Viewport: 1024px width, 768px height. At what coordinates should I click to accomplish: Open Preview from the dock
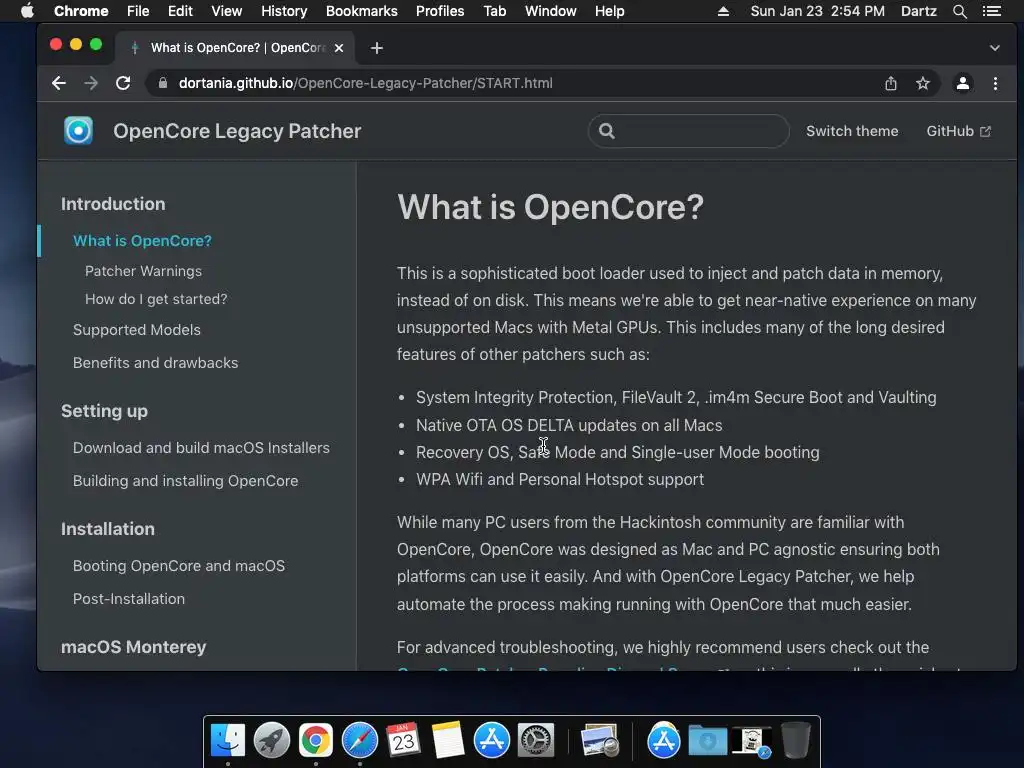click(600, 741)
